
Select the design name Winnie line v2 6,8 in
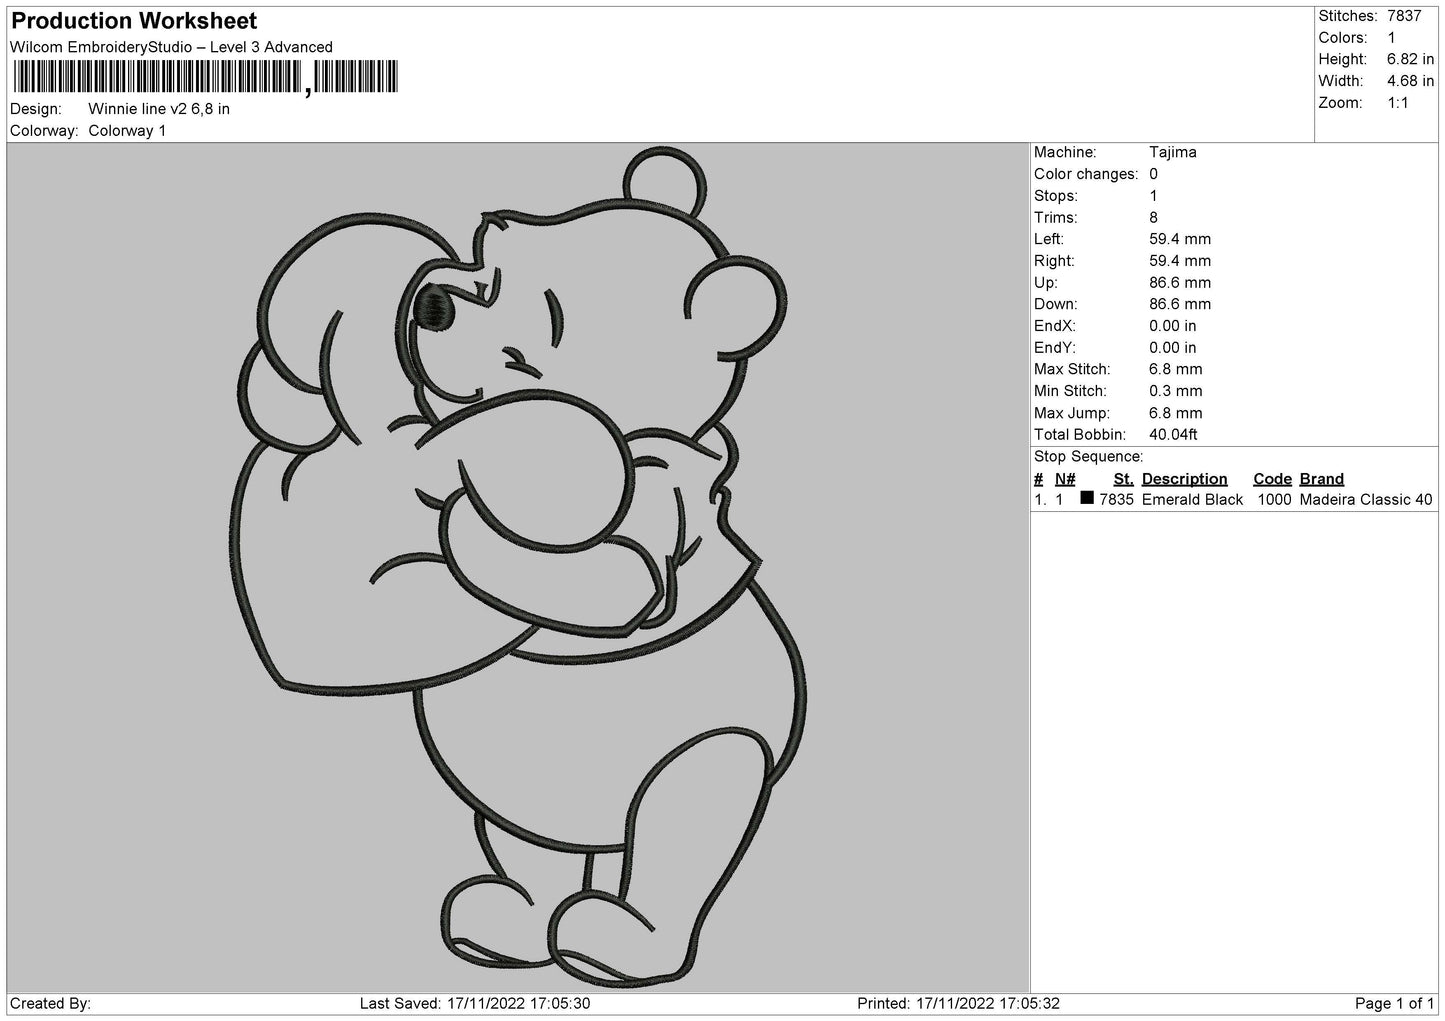(x=159, y=109)
